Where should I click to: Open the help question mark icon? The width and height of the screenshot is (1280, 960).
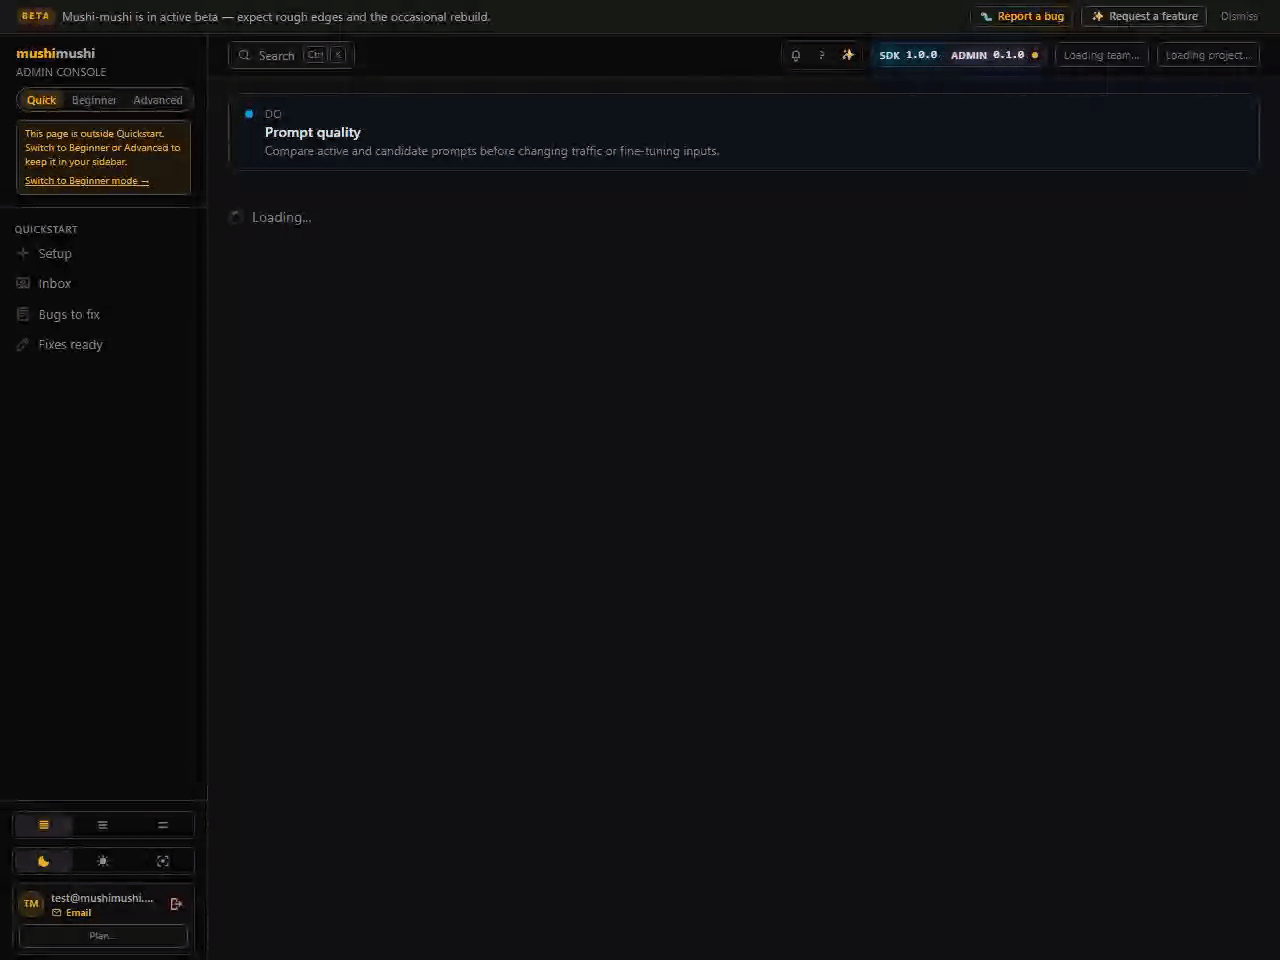pyautogui.click(x=822, y=55)
